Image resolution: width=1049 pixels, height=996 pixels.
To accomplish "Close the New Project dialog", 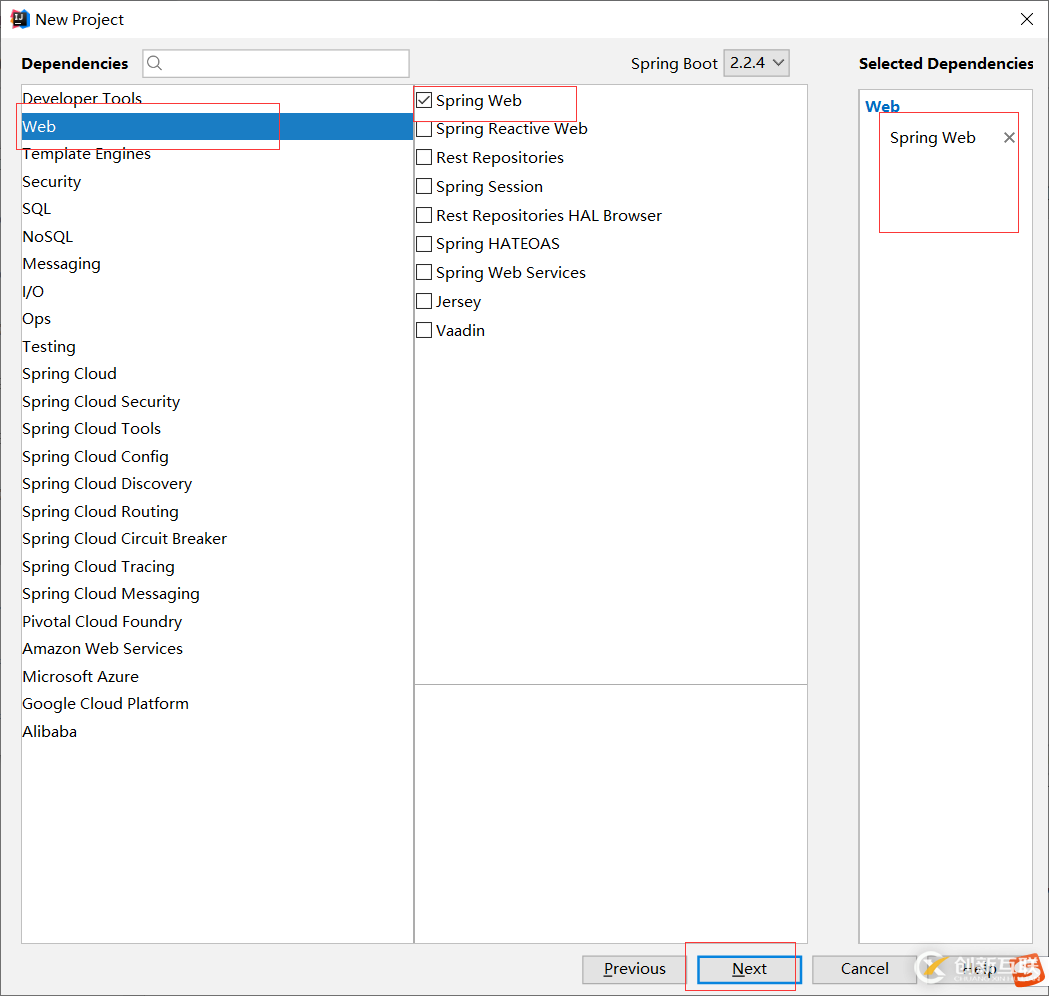I will pyautogui.click(x=1026, y=19).
